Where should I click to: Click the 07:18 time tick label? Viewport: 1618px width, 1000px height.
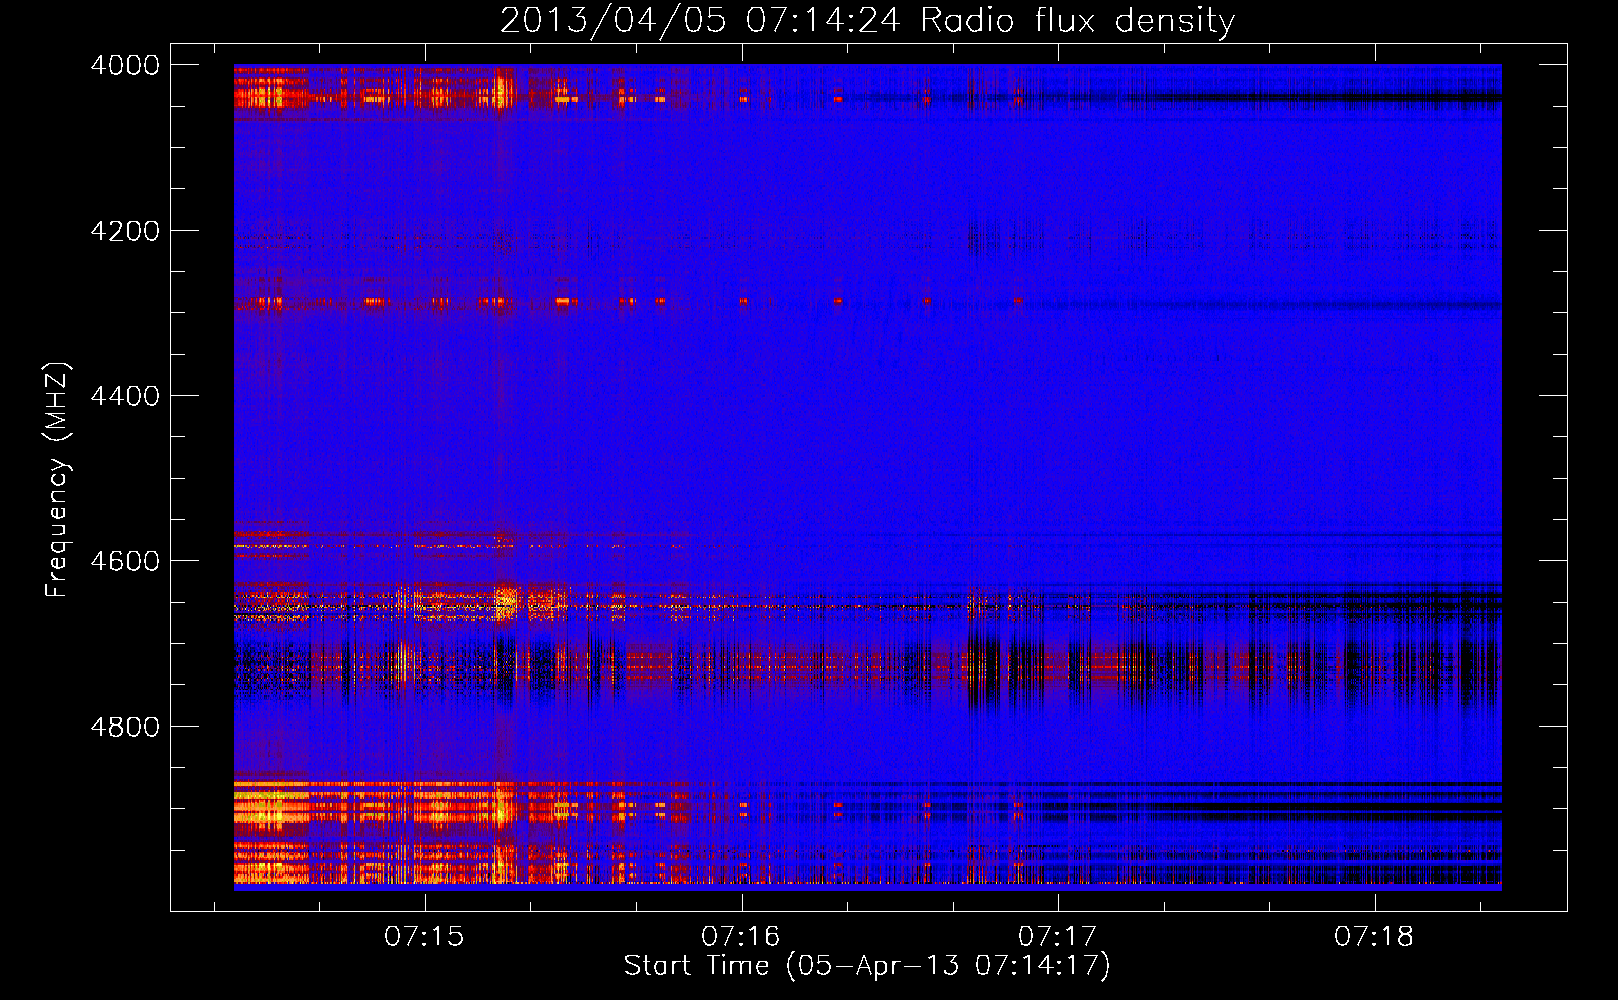(1375, 937)
